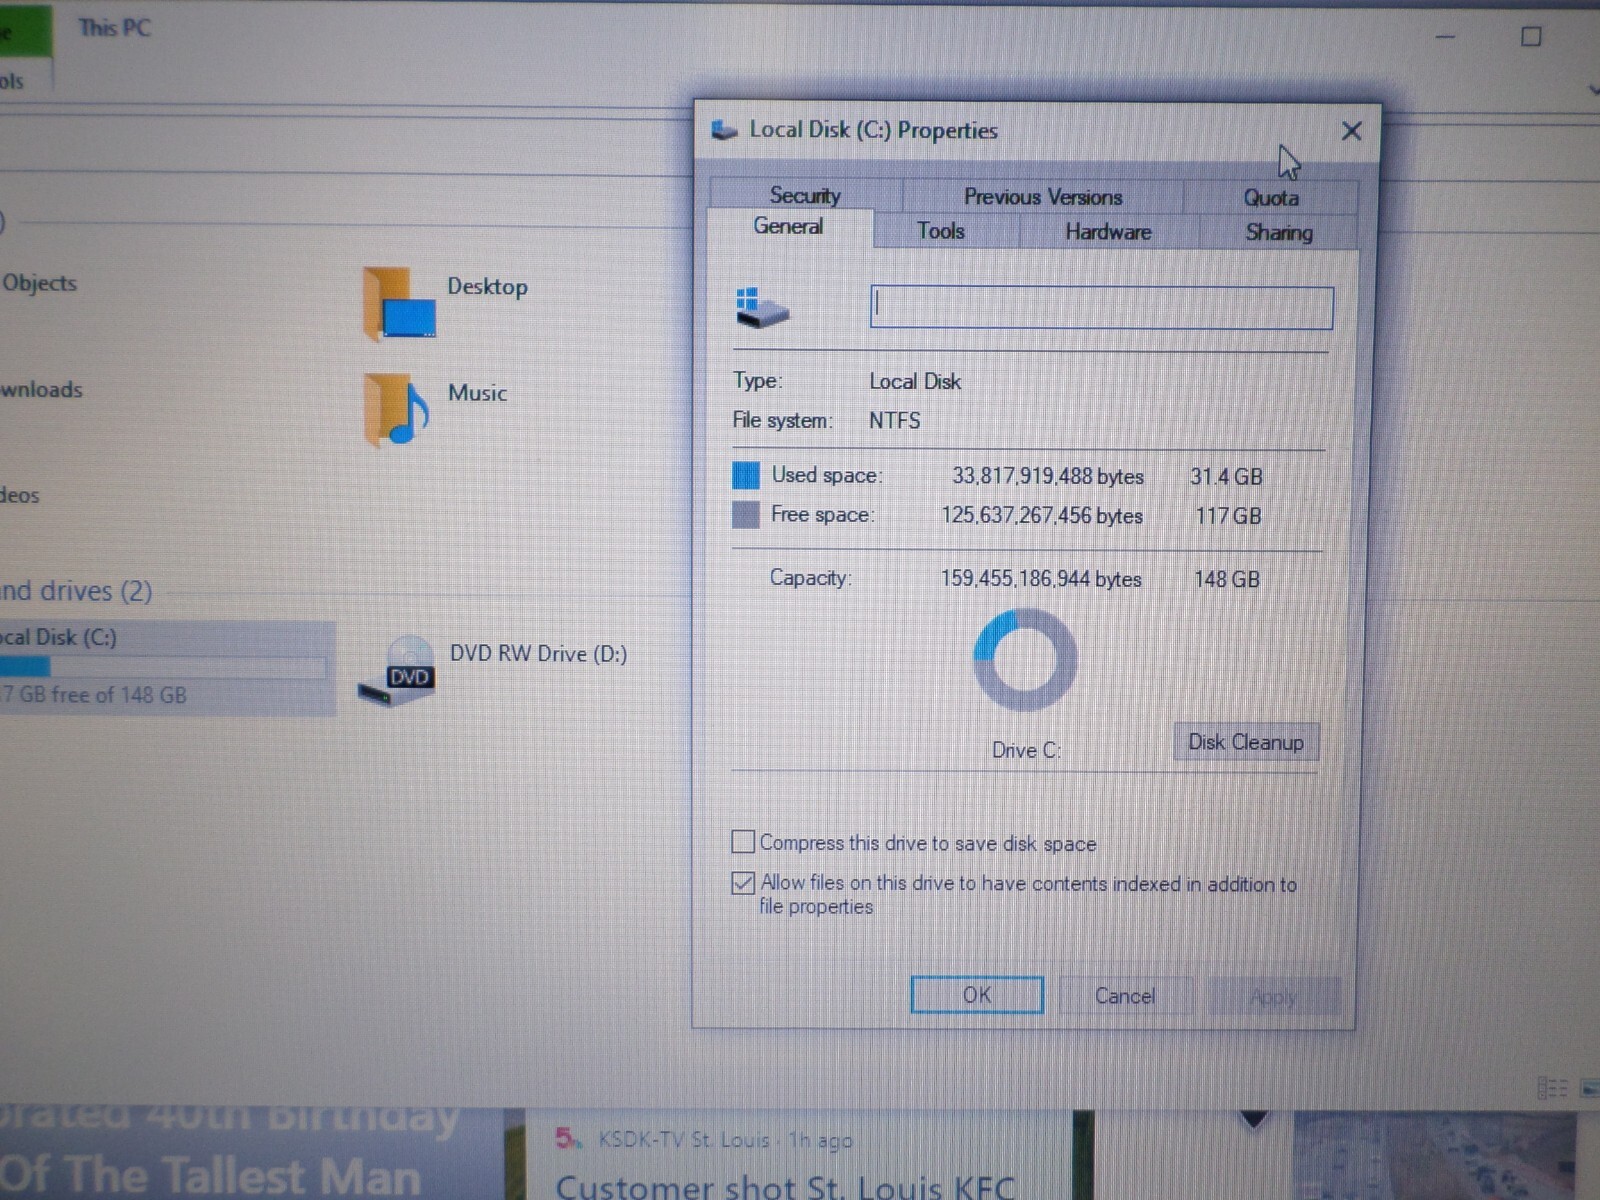Select the DVD RW Drive (D:) icon
The width and height of the screenshot is (1600, 1200).
point(397,671)
